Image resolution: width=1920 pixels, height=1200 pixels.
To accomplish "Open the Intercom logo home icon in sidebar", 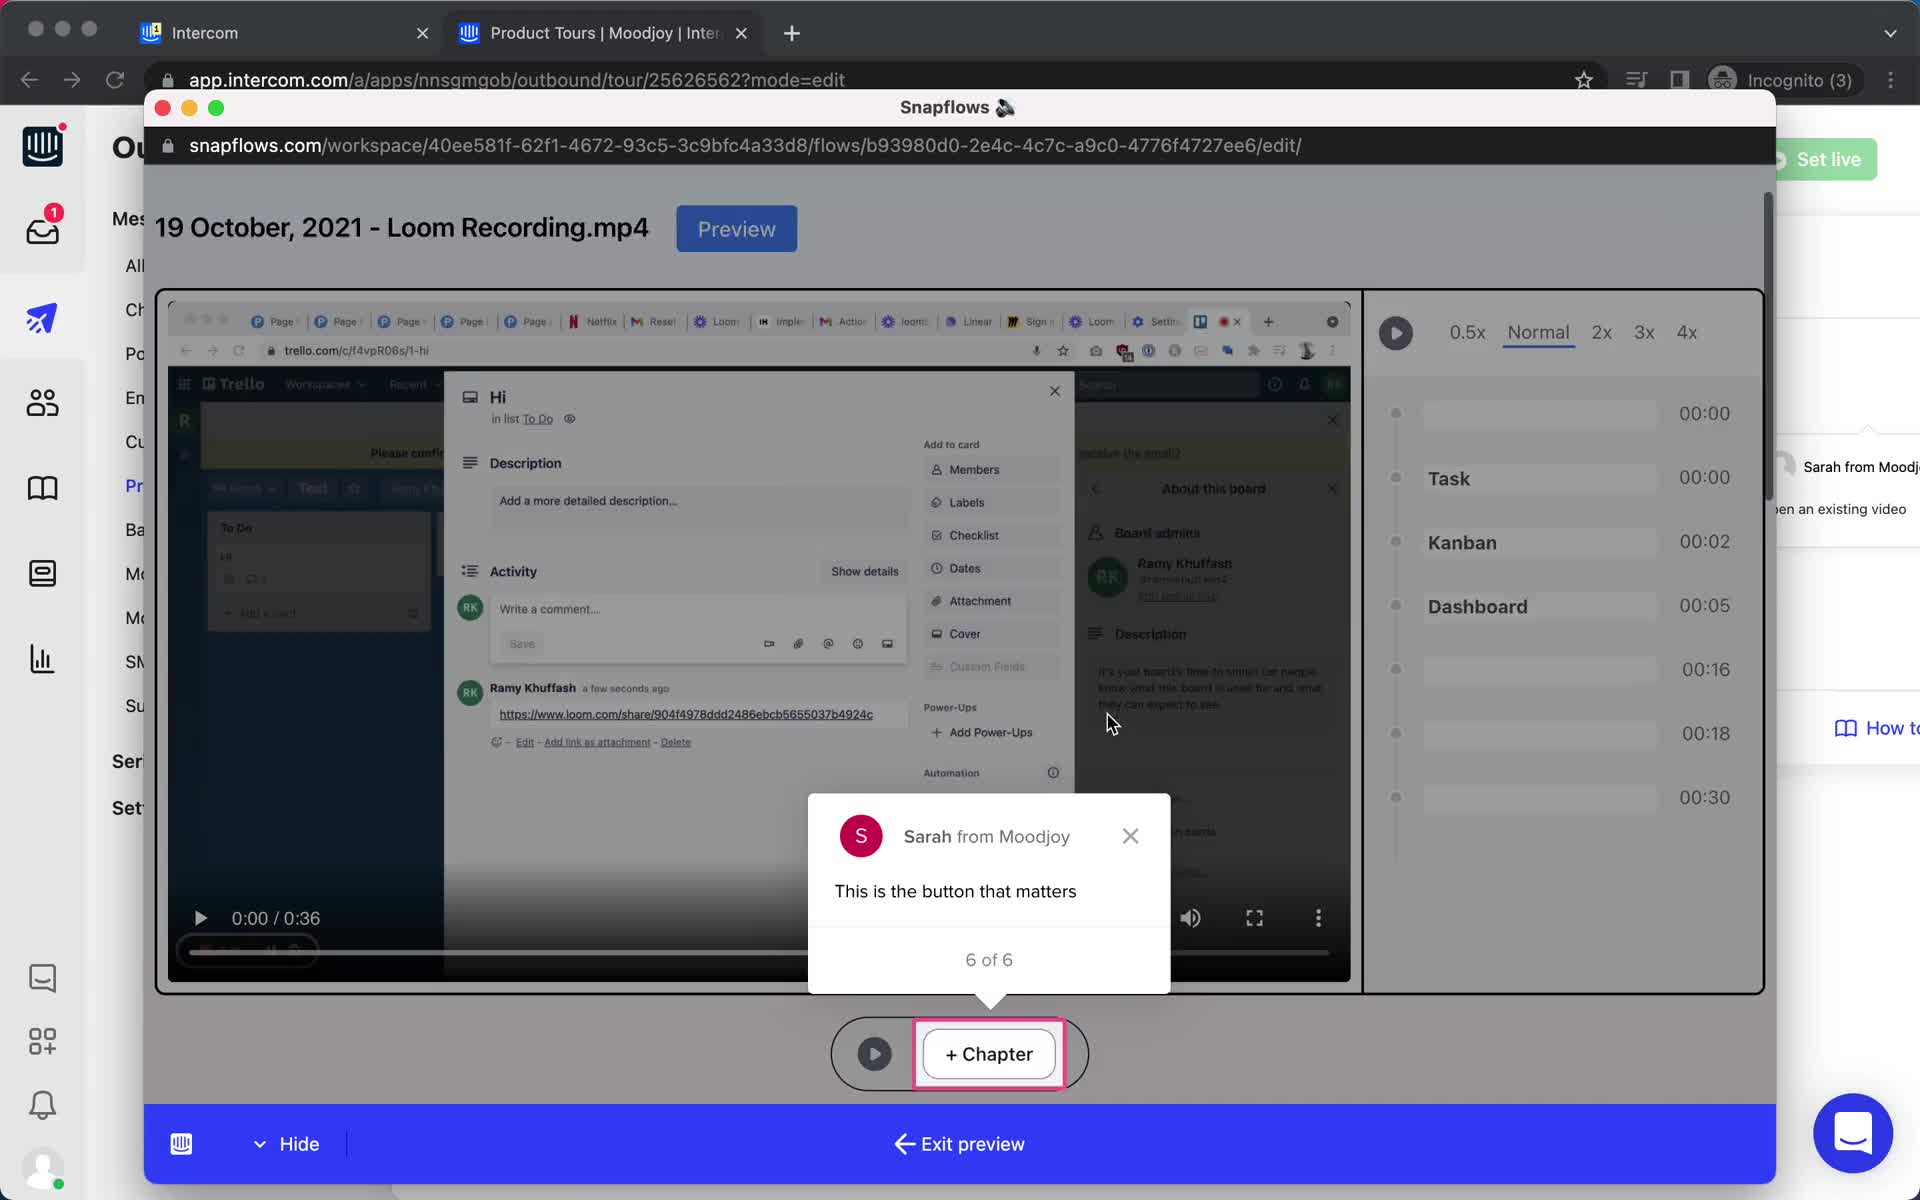I will (x=42, y=146).
